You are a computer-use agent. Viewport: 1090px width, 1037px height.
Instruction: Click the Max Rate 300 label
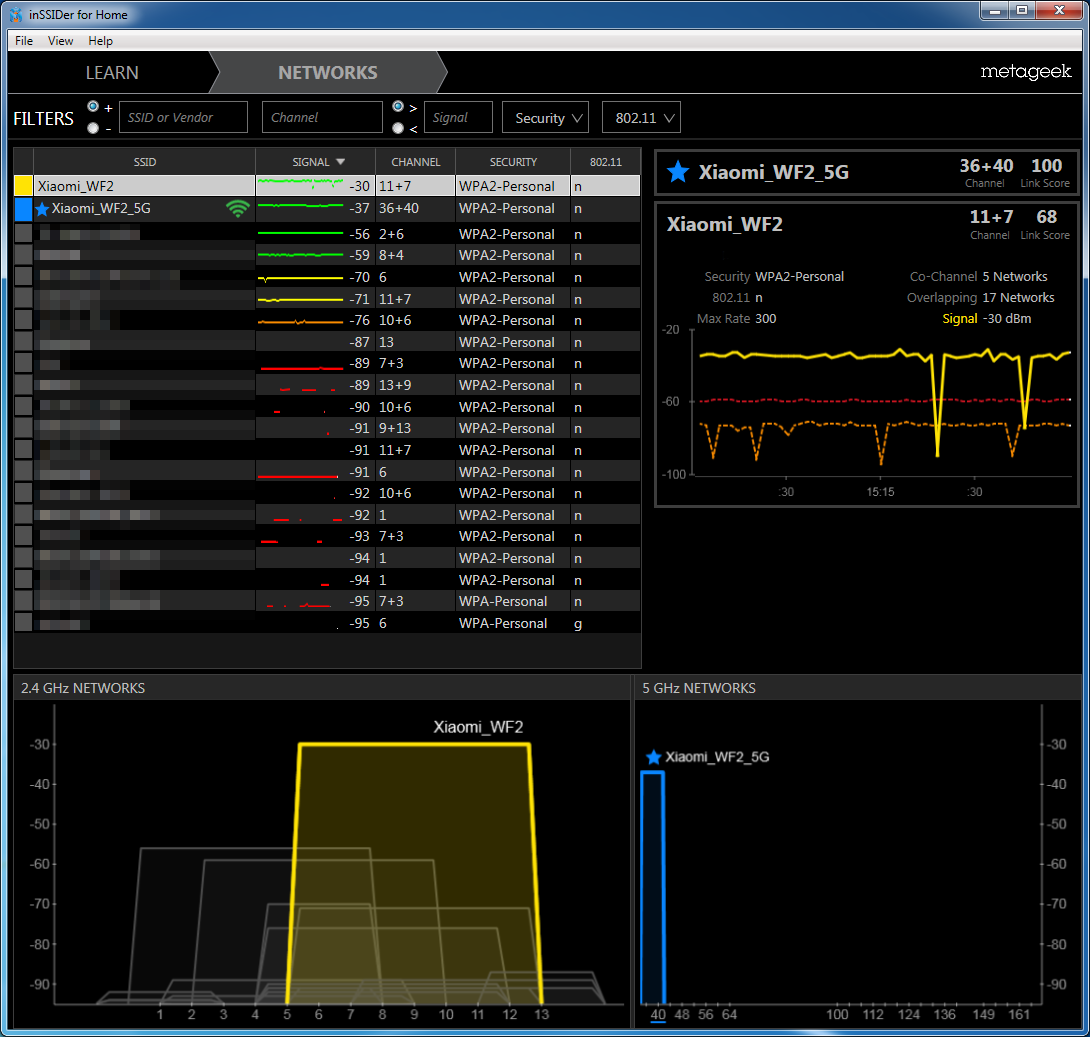coord(736,318)
